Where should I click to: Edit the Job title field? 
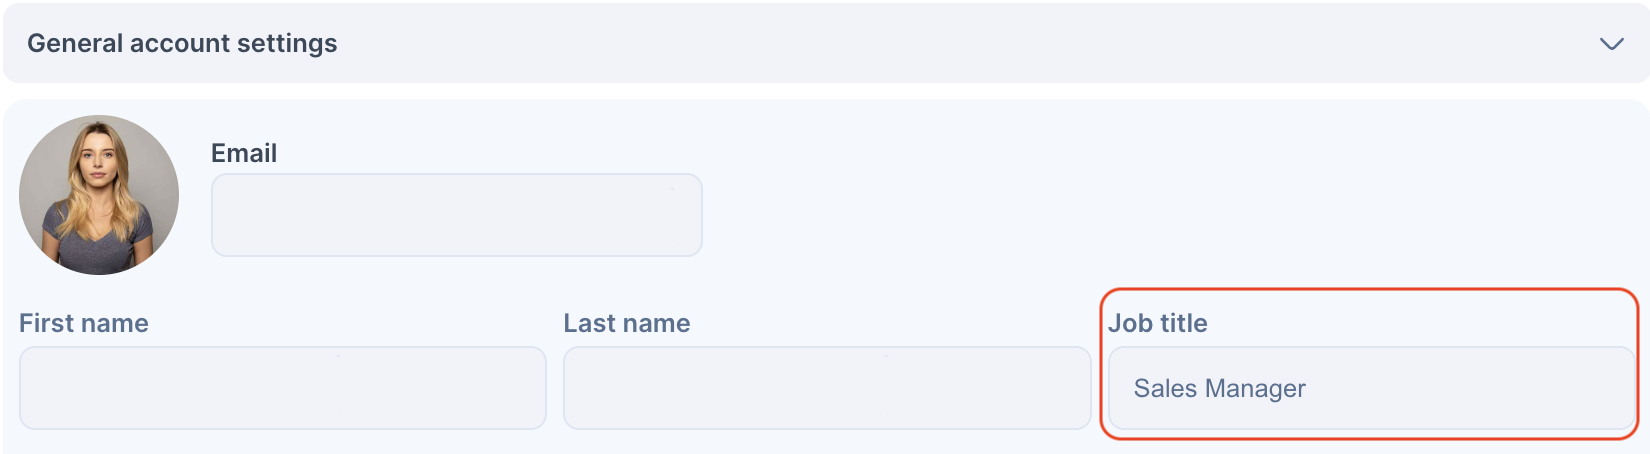point(1371,388)
